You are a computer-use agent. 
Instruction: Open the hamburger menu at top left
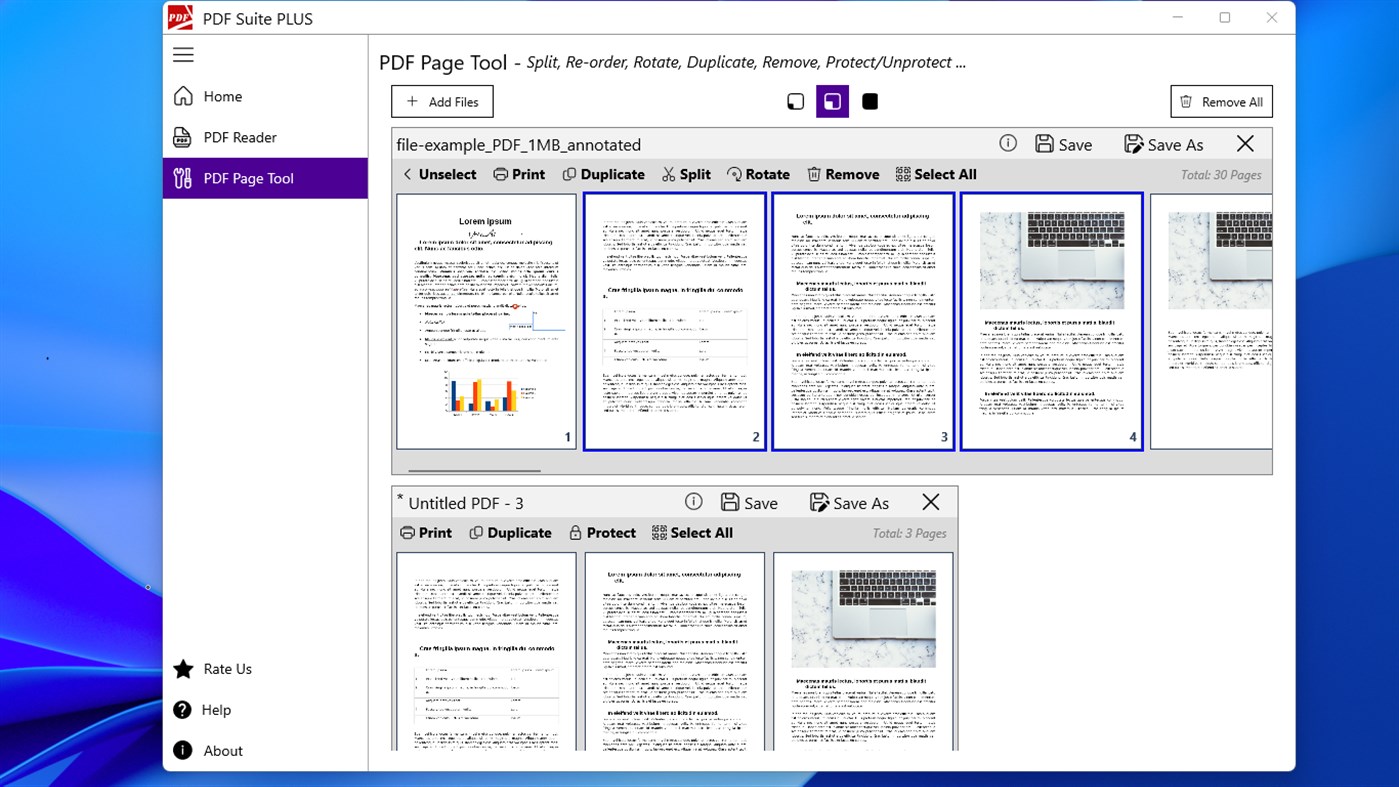click(x=183, y=54)
